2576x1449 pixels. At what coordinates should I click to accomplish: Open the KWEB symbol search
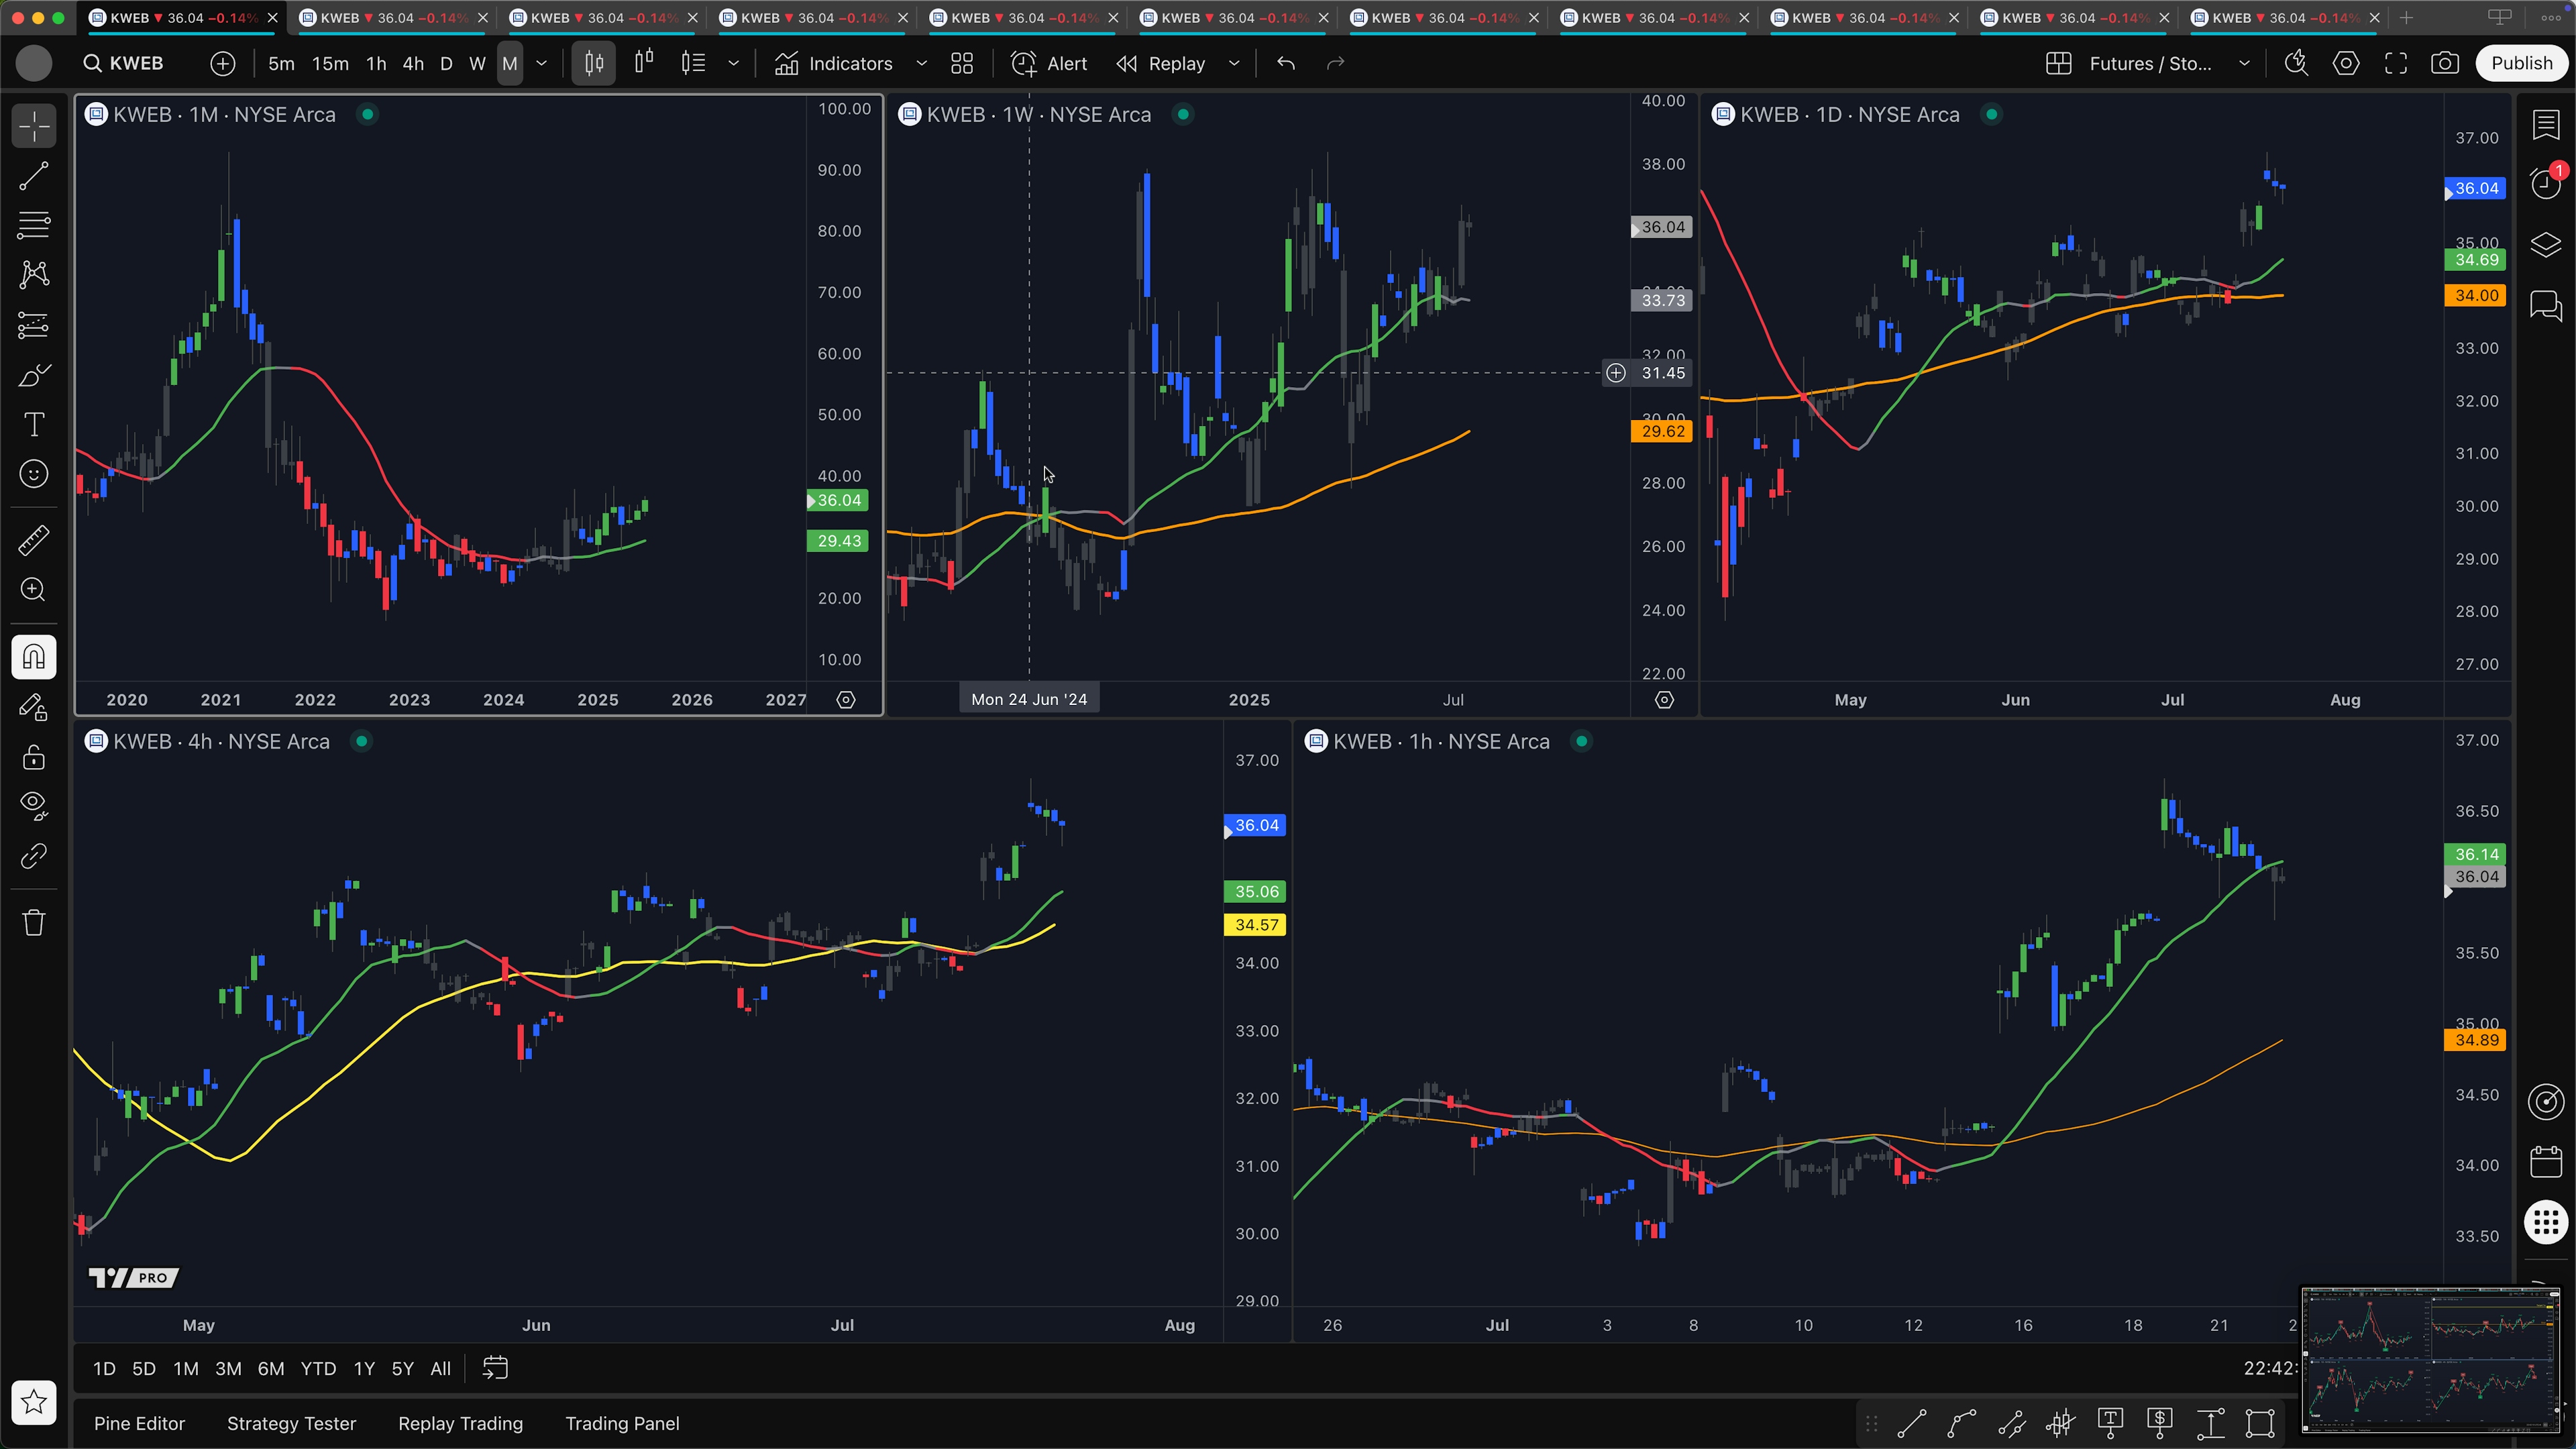tap(125, 63)
